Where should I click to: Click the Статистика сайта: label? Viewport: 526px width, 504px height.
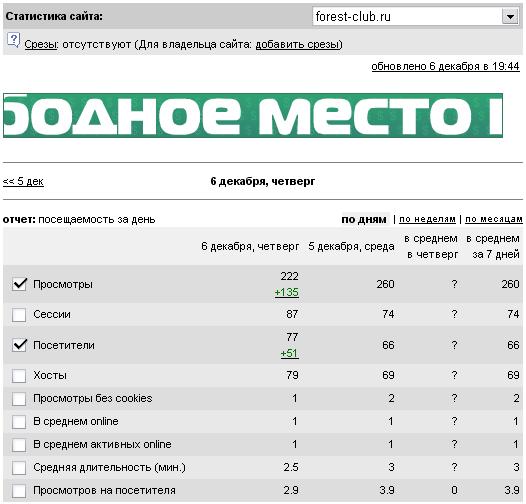[x=54, y=16]
